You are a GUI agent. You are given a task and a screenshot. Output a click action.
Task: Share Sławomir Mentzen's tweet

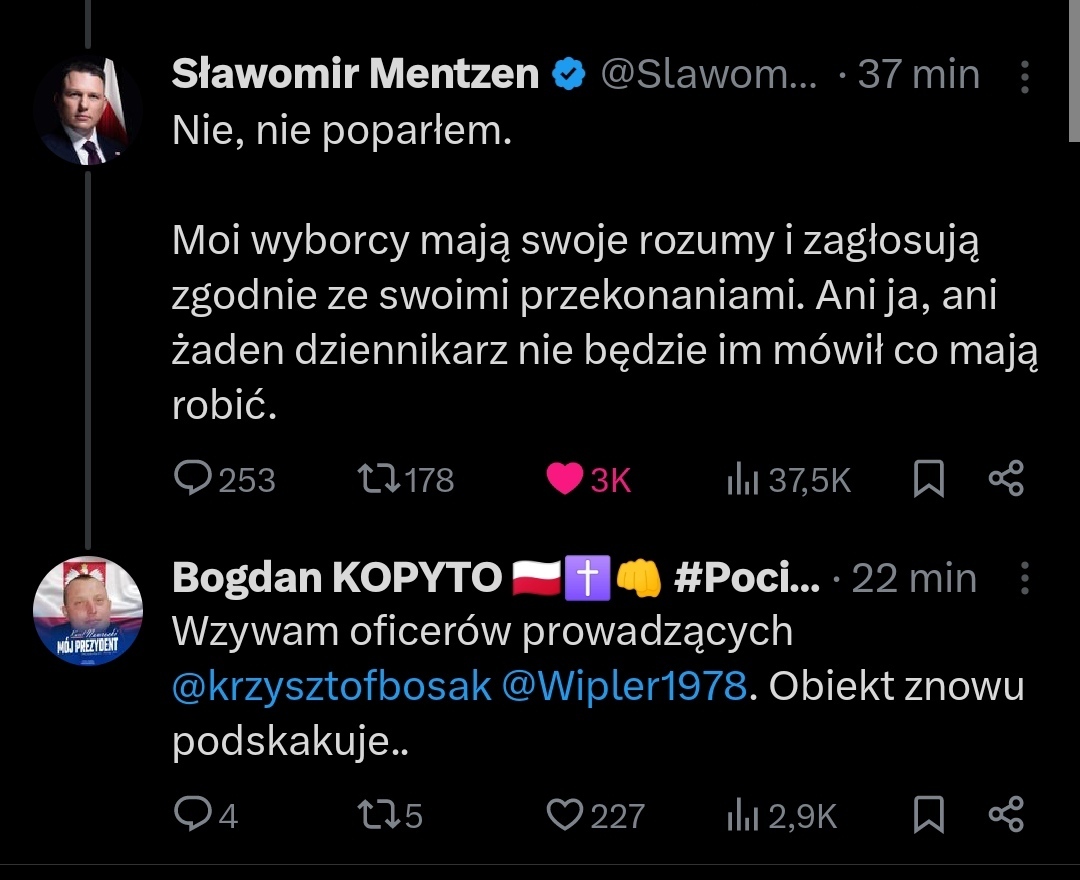[x=1006, y=480]
